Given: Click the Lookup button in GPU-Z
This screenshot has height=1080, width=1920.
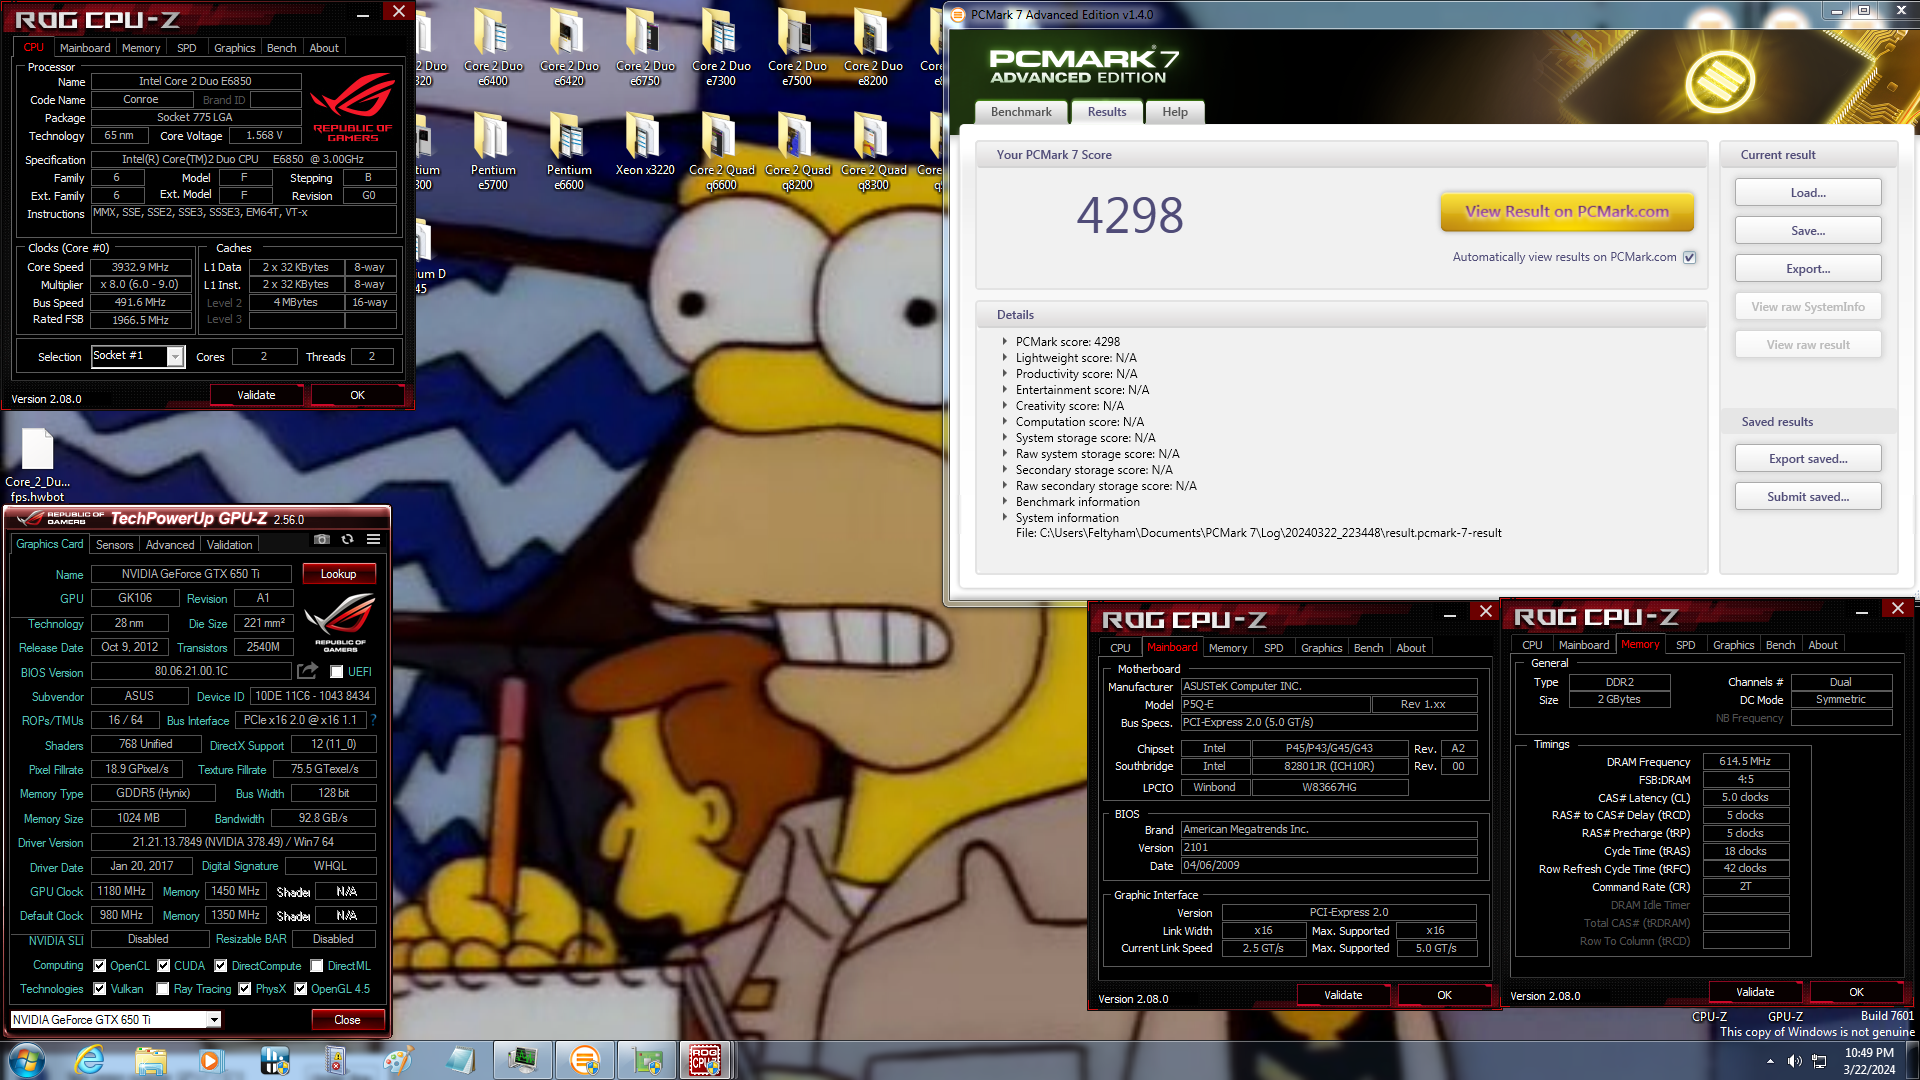Looking at the screenshot, I should [338, 574].
